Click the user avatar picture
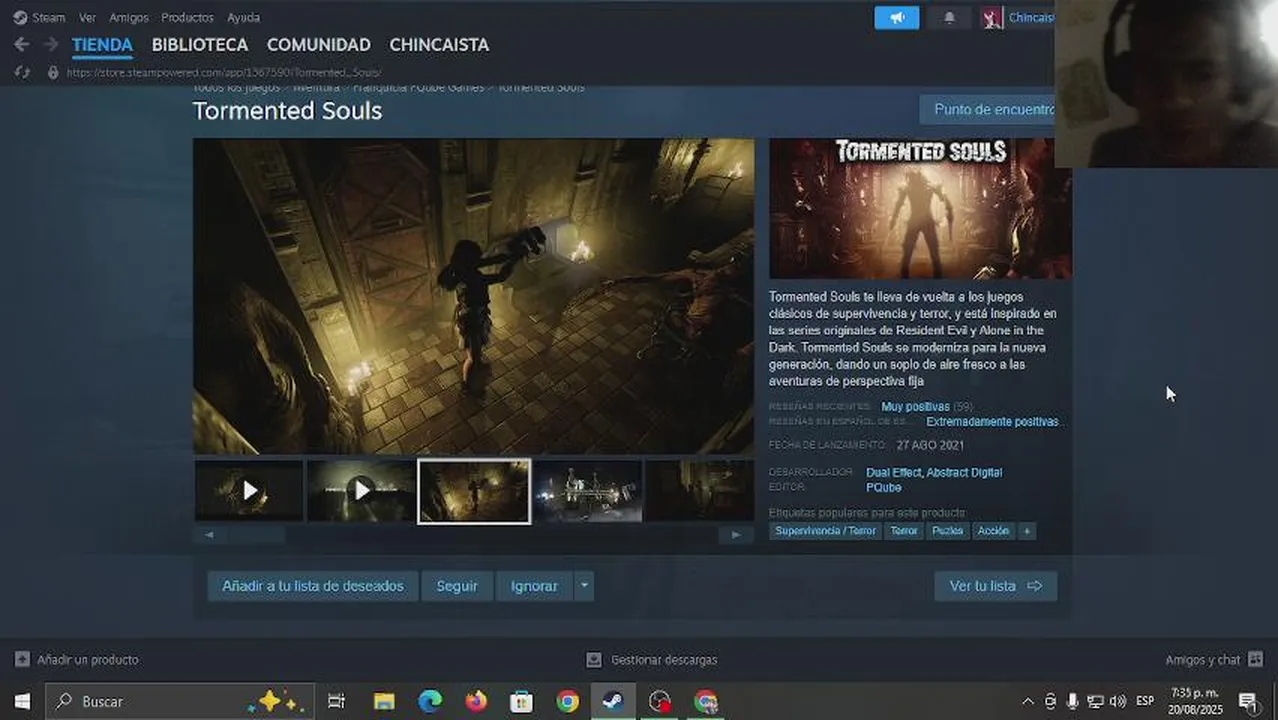 coord(992,17)
